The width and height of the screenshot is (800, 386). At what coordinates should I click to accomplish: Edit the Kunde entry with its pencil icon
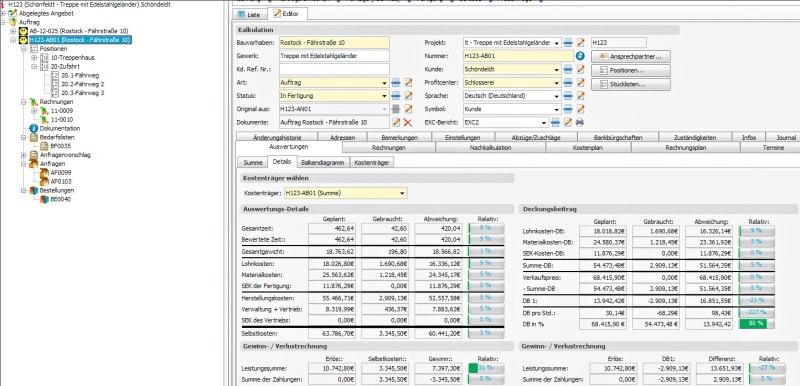[581, 69]
